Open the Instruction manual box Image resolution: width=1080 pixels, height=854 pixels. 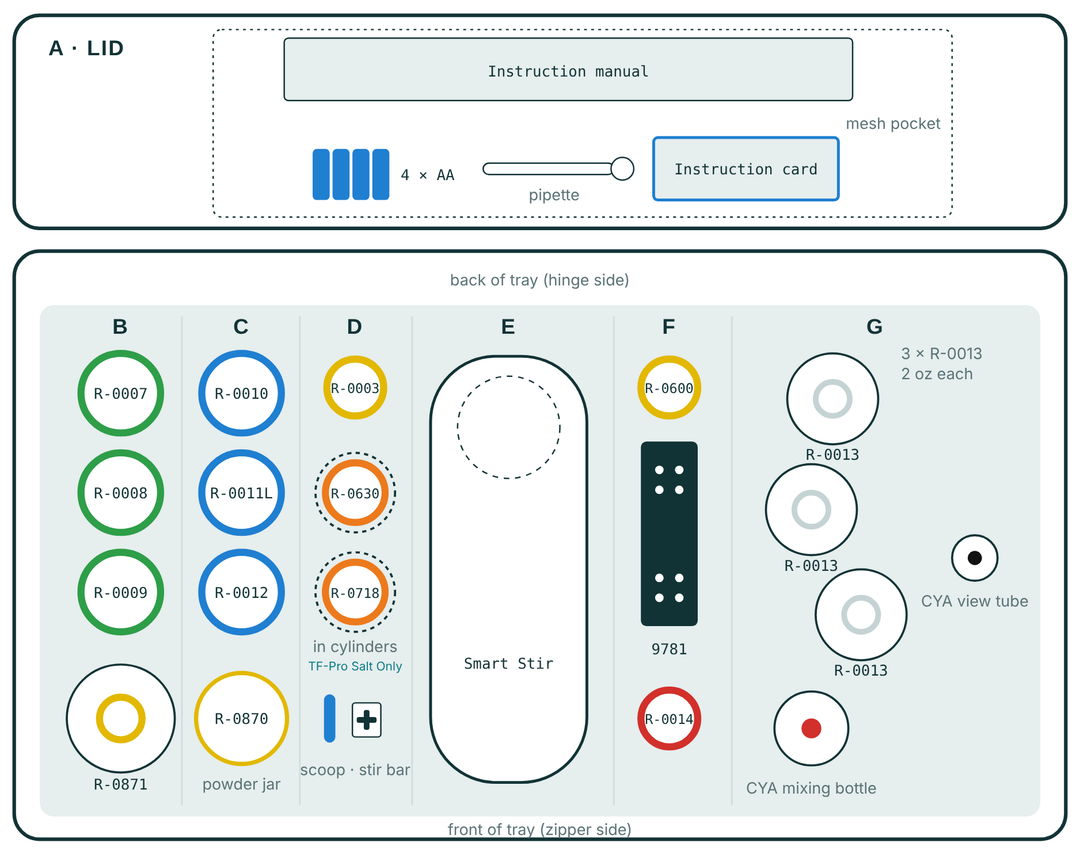(568, 70)
